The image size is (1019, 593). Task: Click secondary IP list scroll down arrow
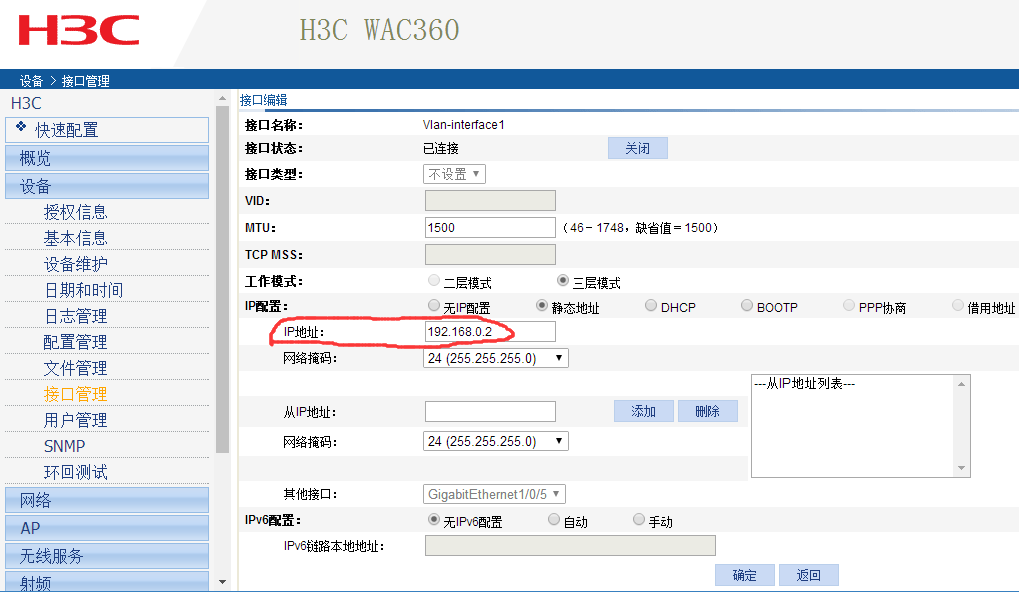point(962,468)
